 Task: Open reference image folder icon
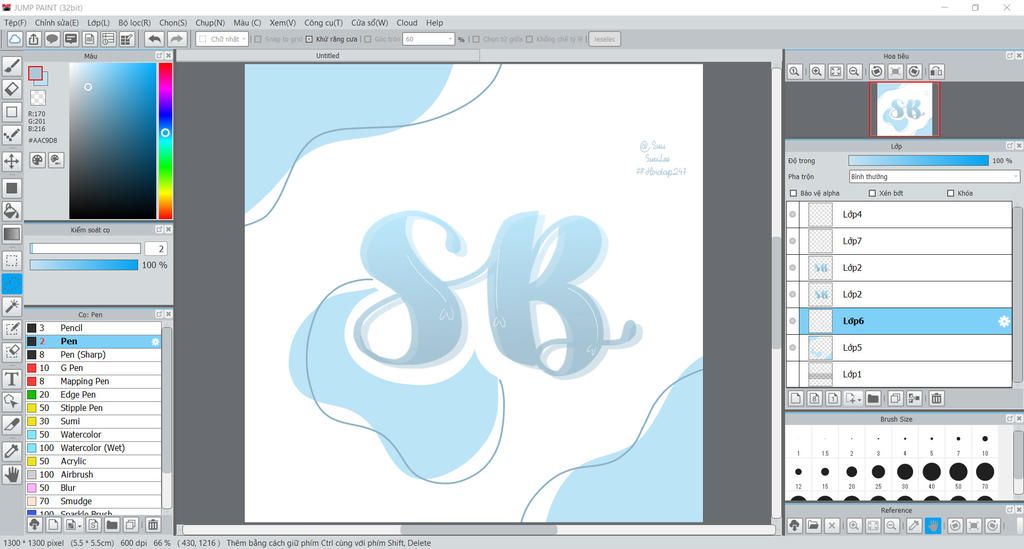pyautogui.click(x=813, y=525)
